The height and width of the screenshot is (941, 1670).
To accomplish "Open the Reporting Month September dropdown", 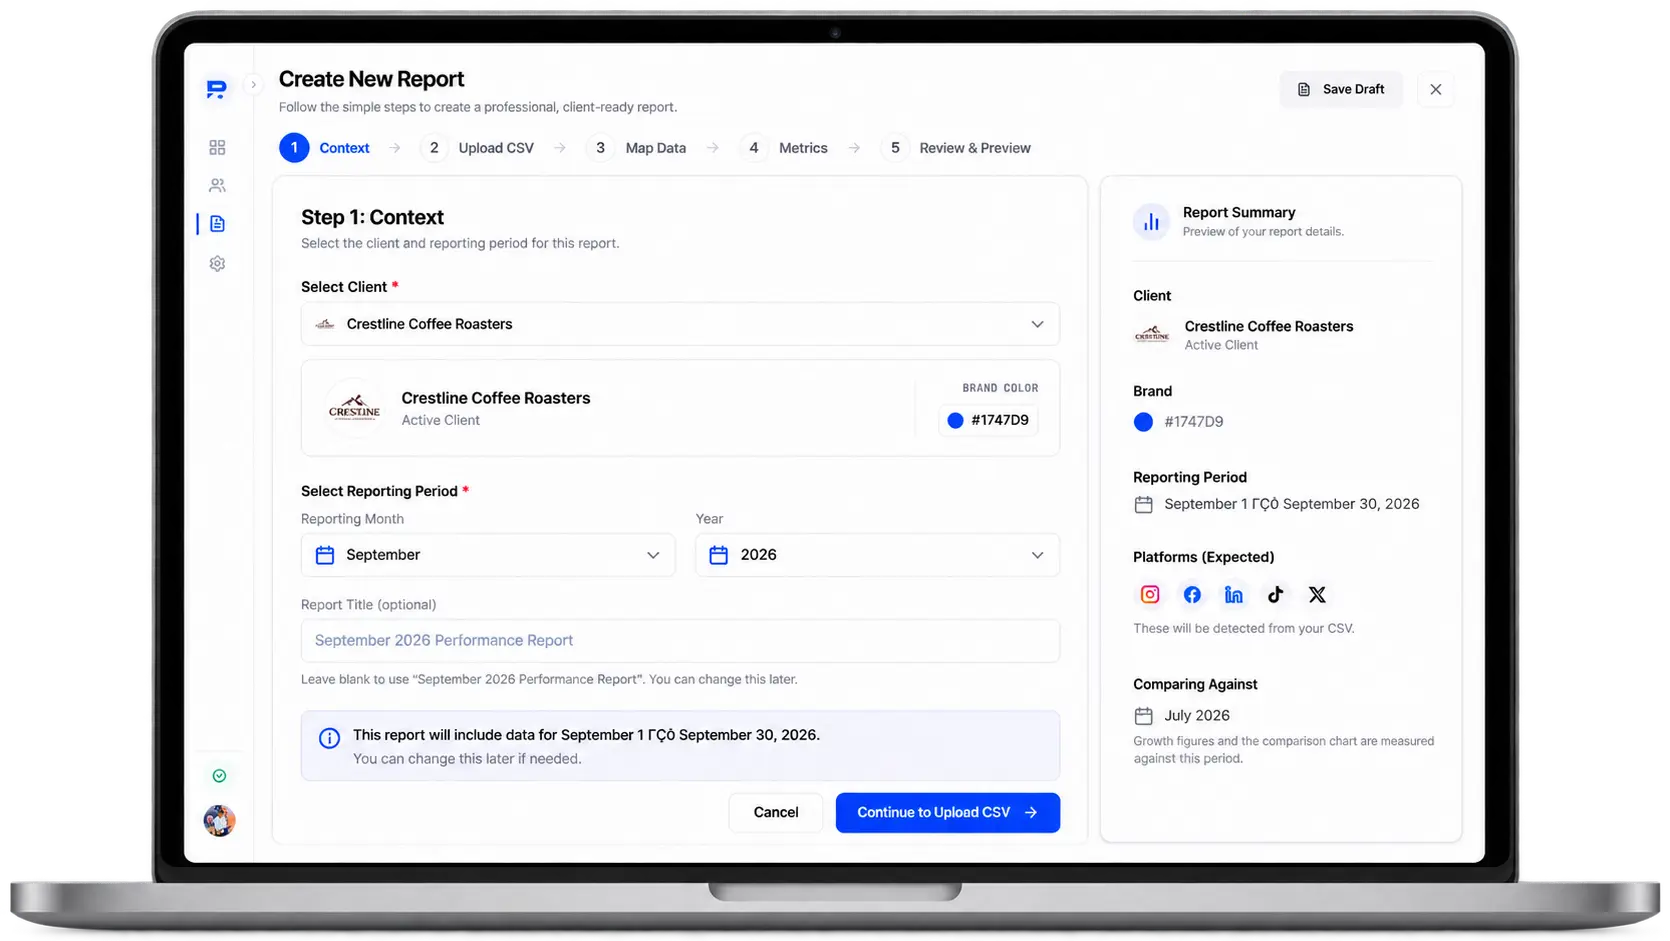I will [488, 555].
